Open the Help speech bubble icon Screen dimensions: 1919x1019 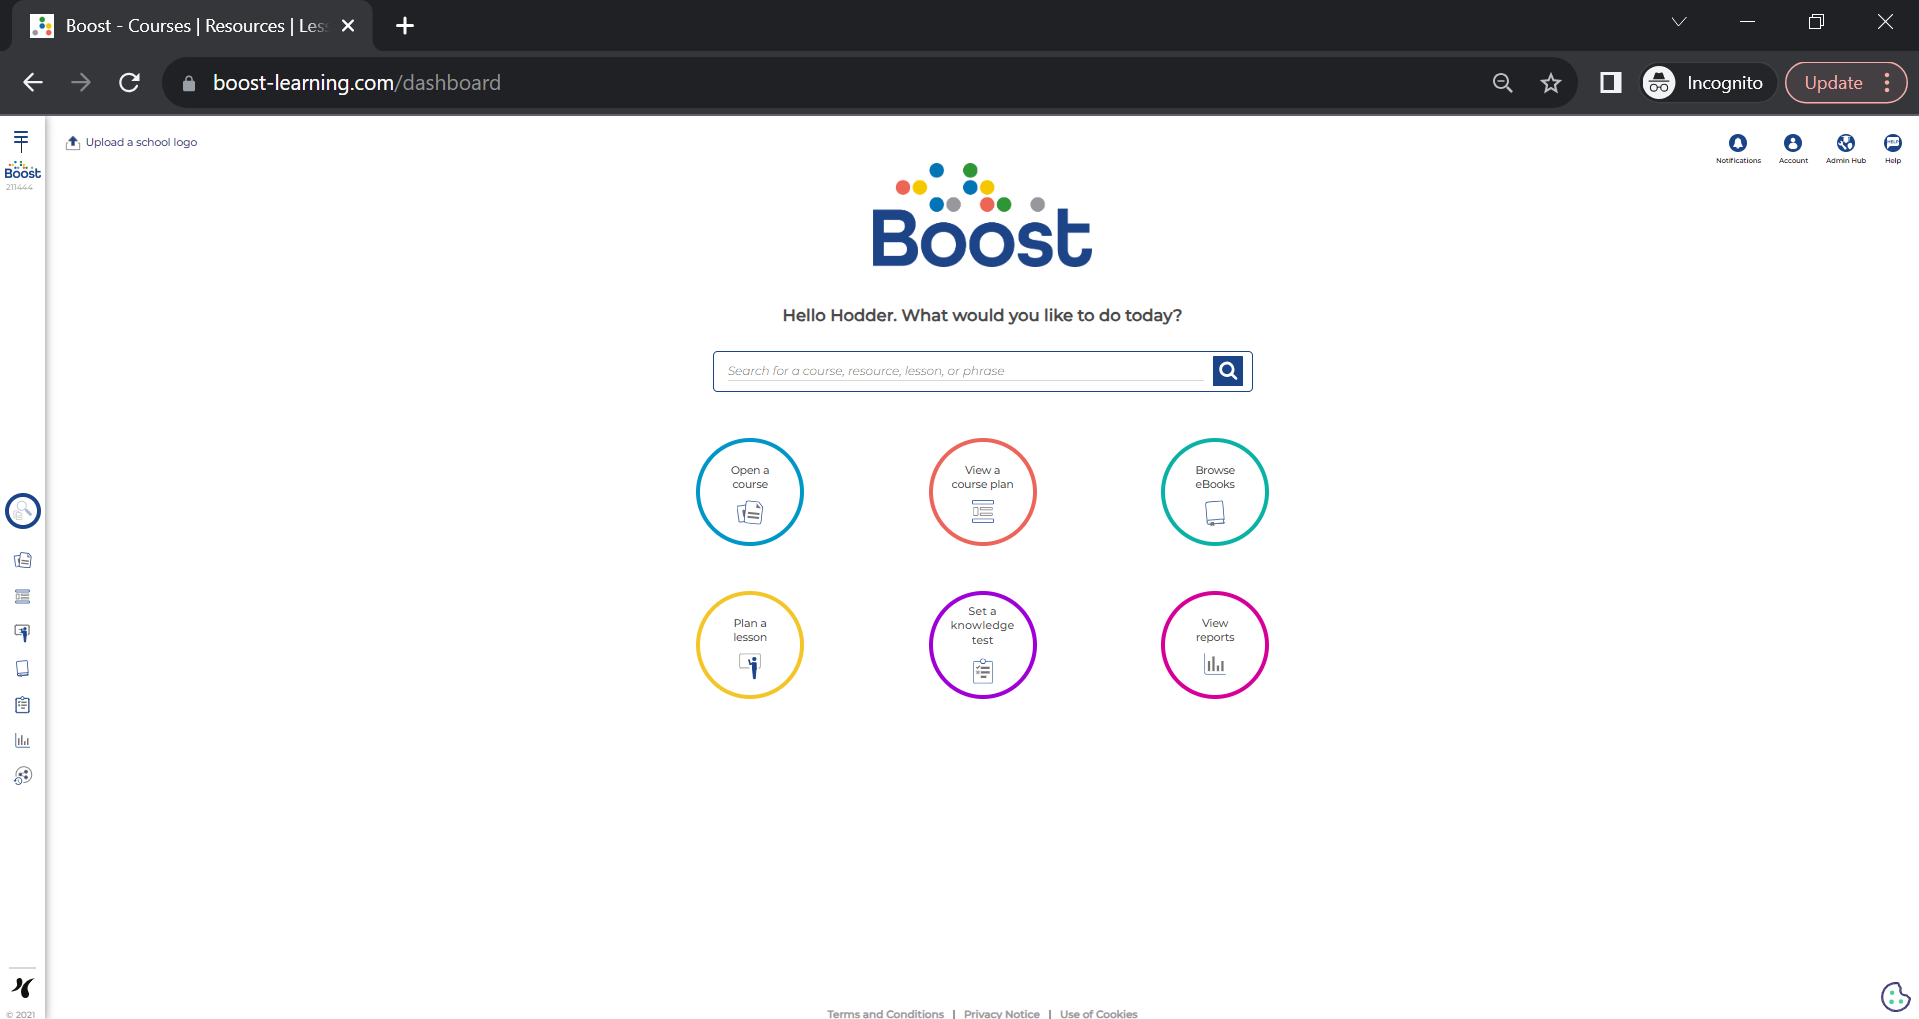(x=1892, y=144)
